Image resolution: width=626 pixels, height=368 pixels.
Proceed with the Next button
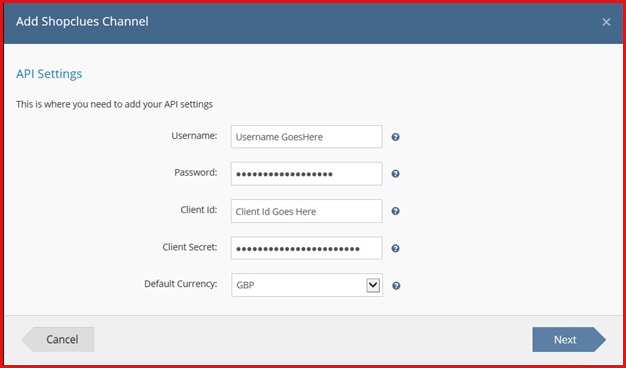pos(569,339)
